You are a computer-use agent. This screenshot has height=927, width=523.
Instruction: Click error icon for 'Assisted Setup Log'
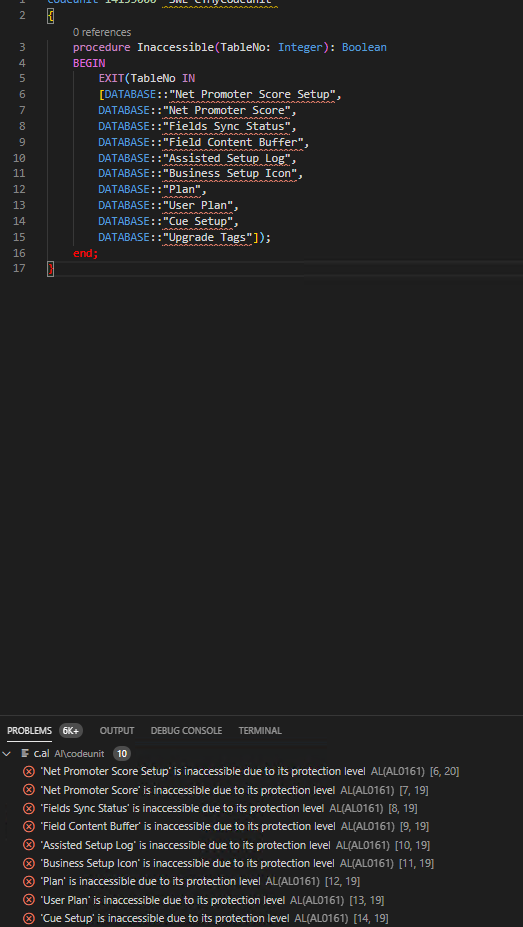tap(28, 845)
